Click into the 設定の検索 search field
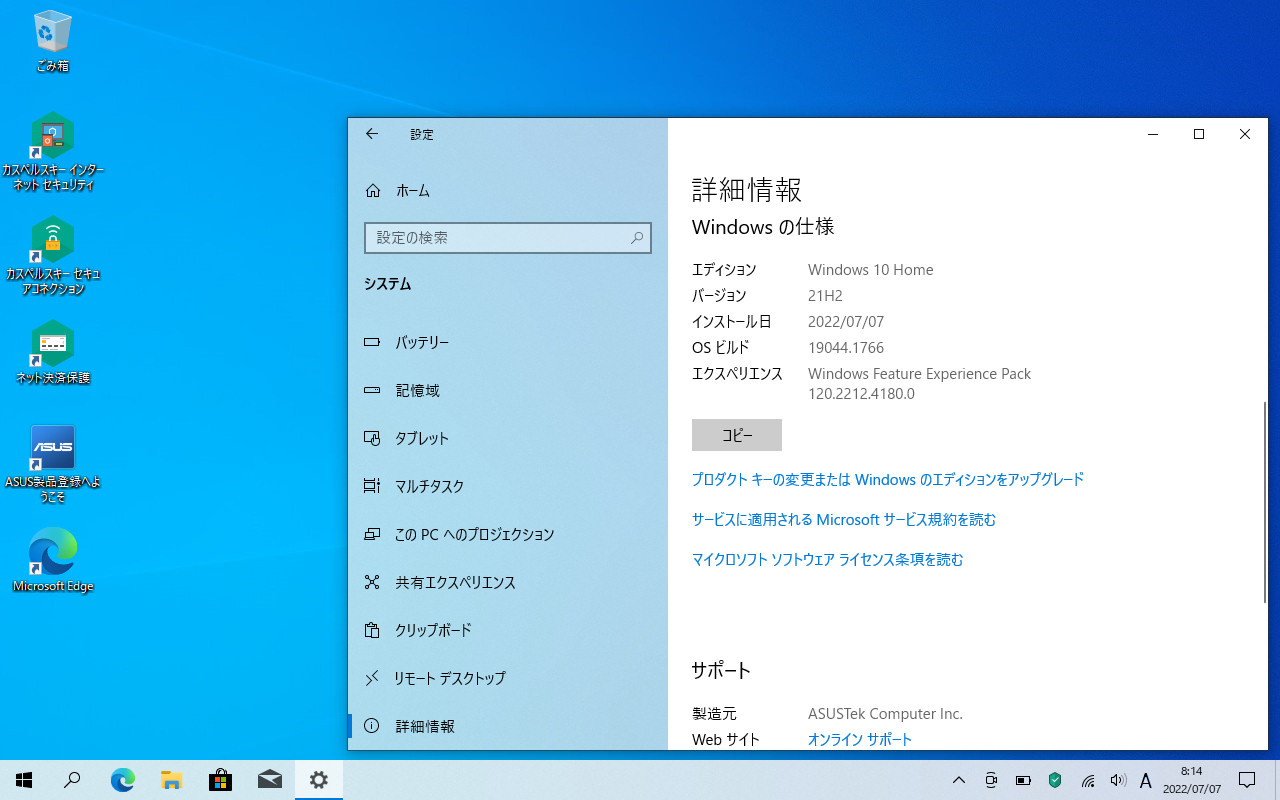Screen dimensions: 1280x800 (508, 238)
